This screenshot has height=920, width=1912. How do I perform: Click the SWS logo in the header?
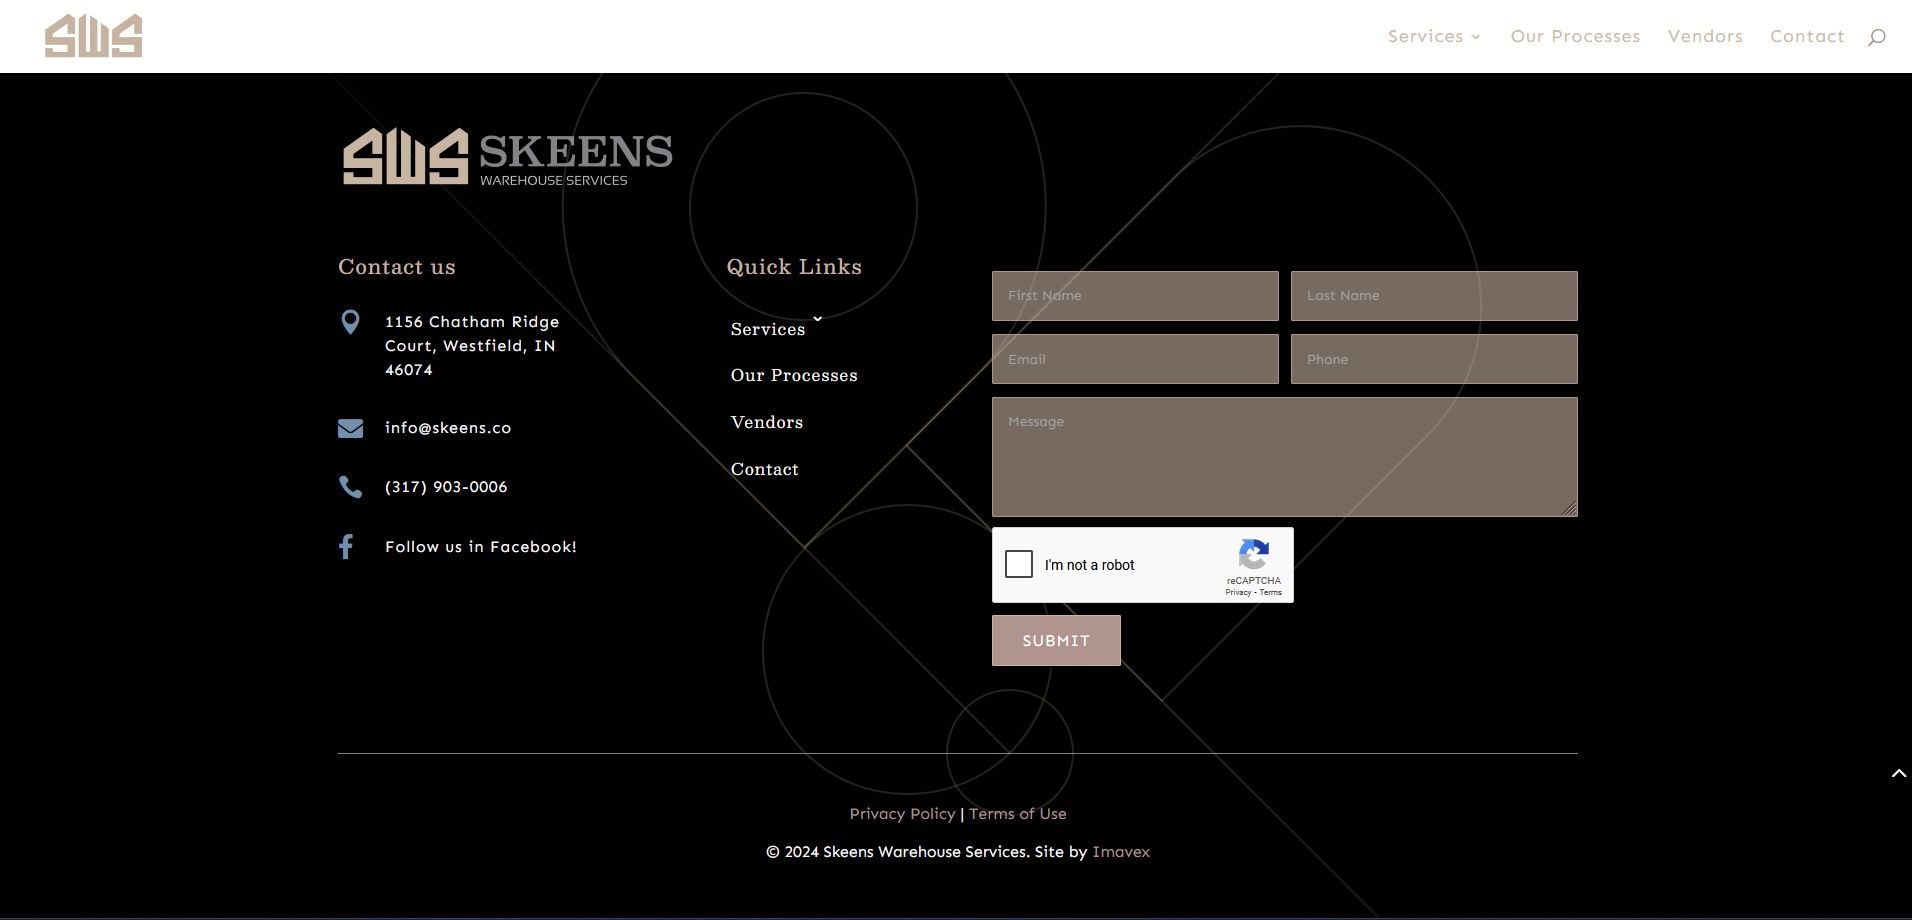[93, 36]
